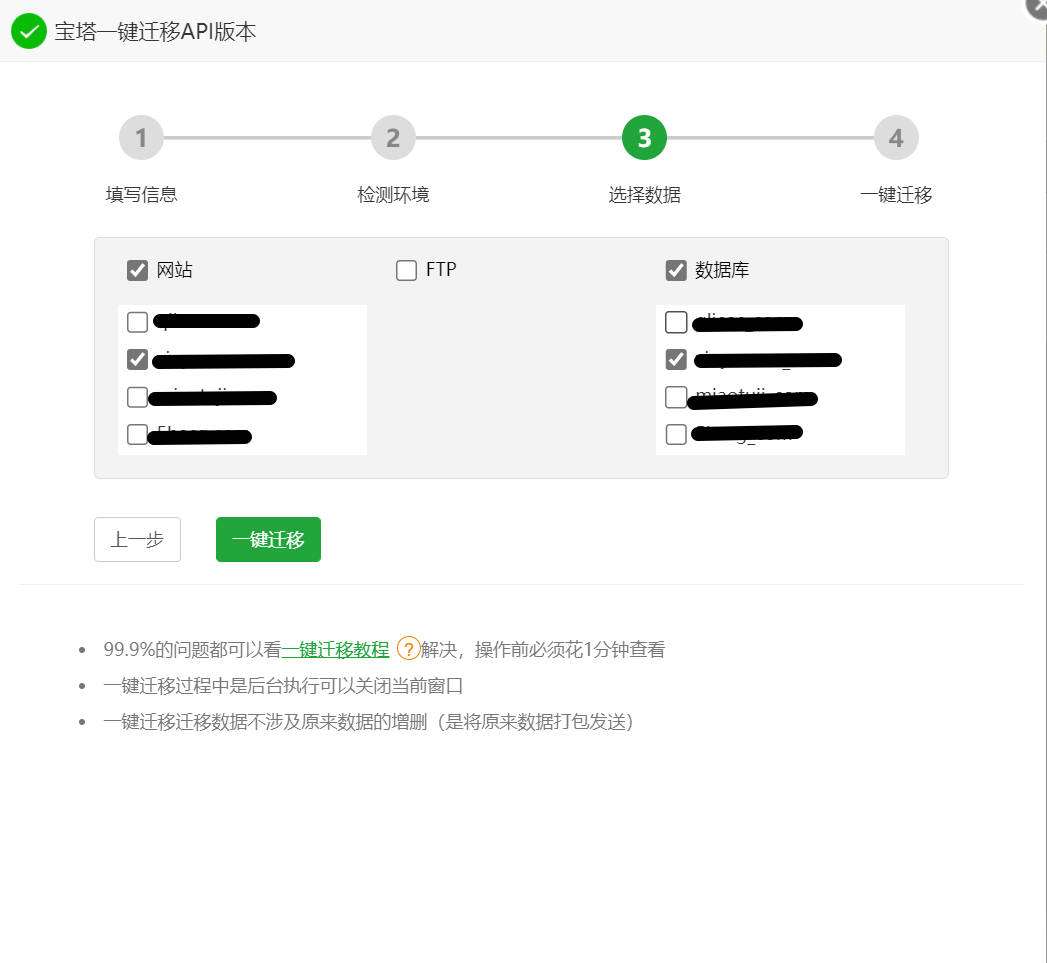Uncheck the selected second database entry

(x=675, y=359)
